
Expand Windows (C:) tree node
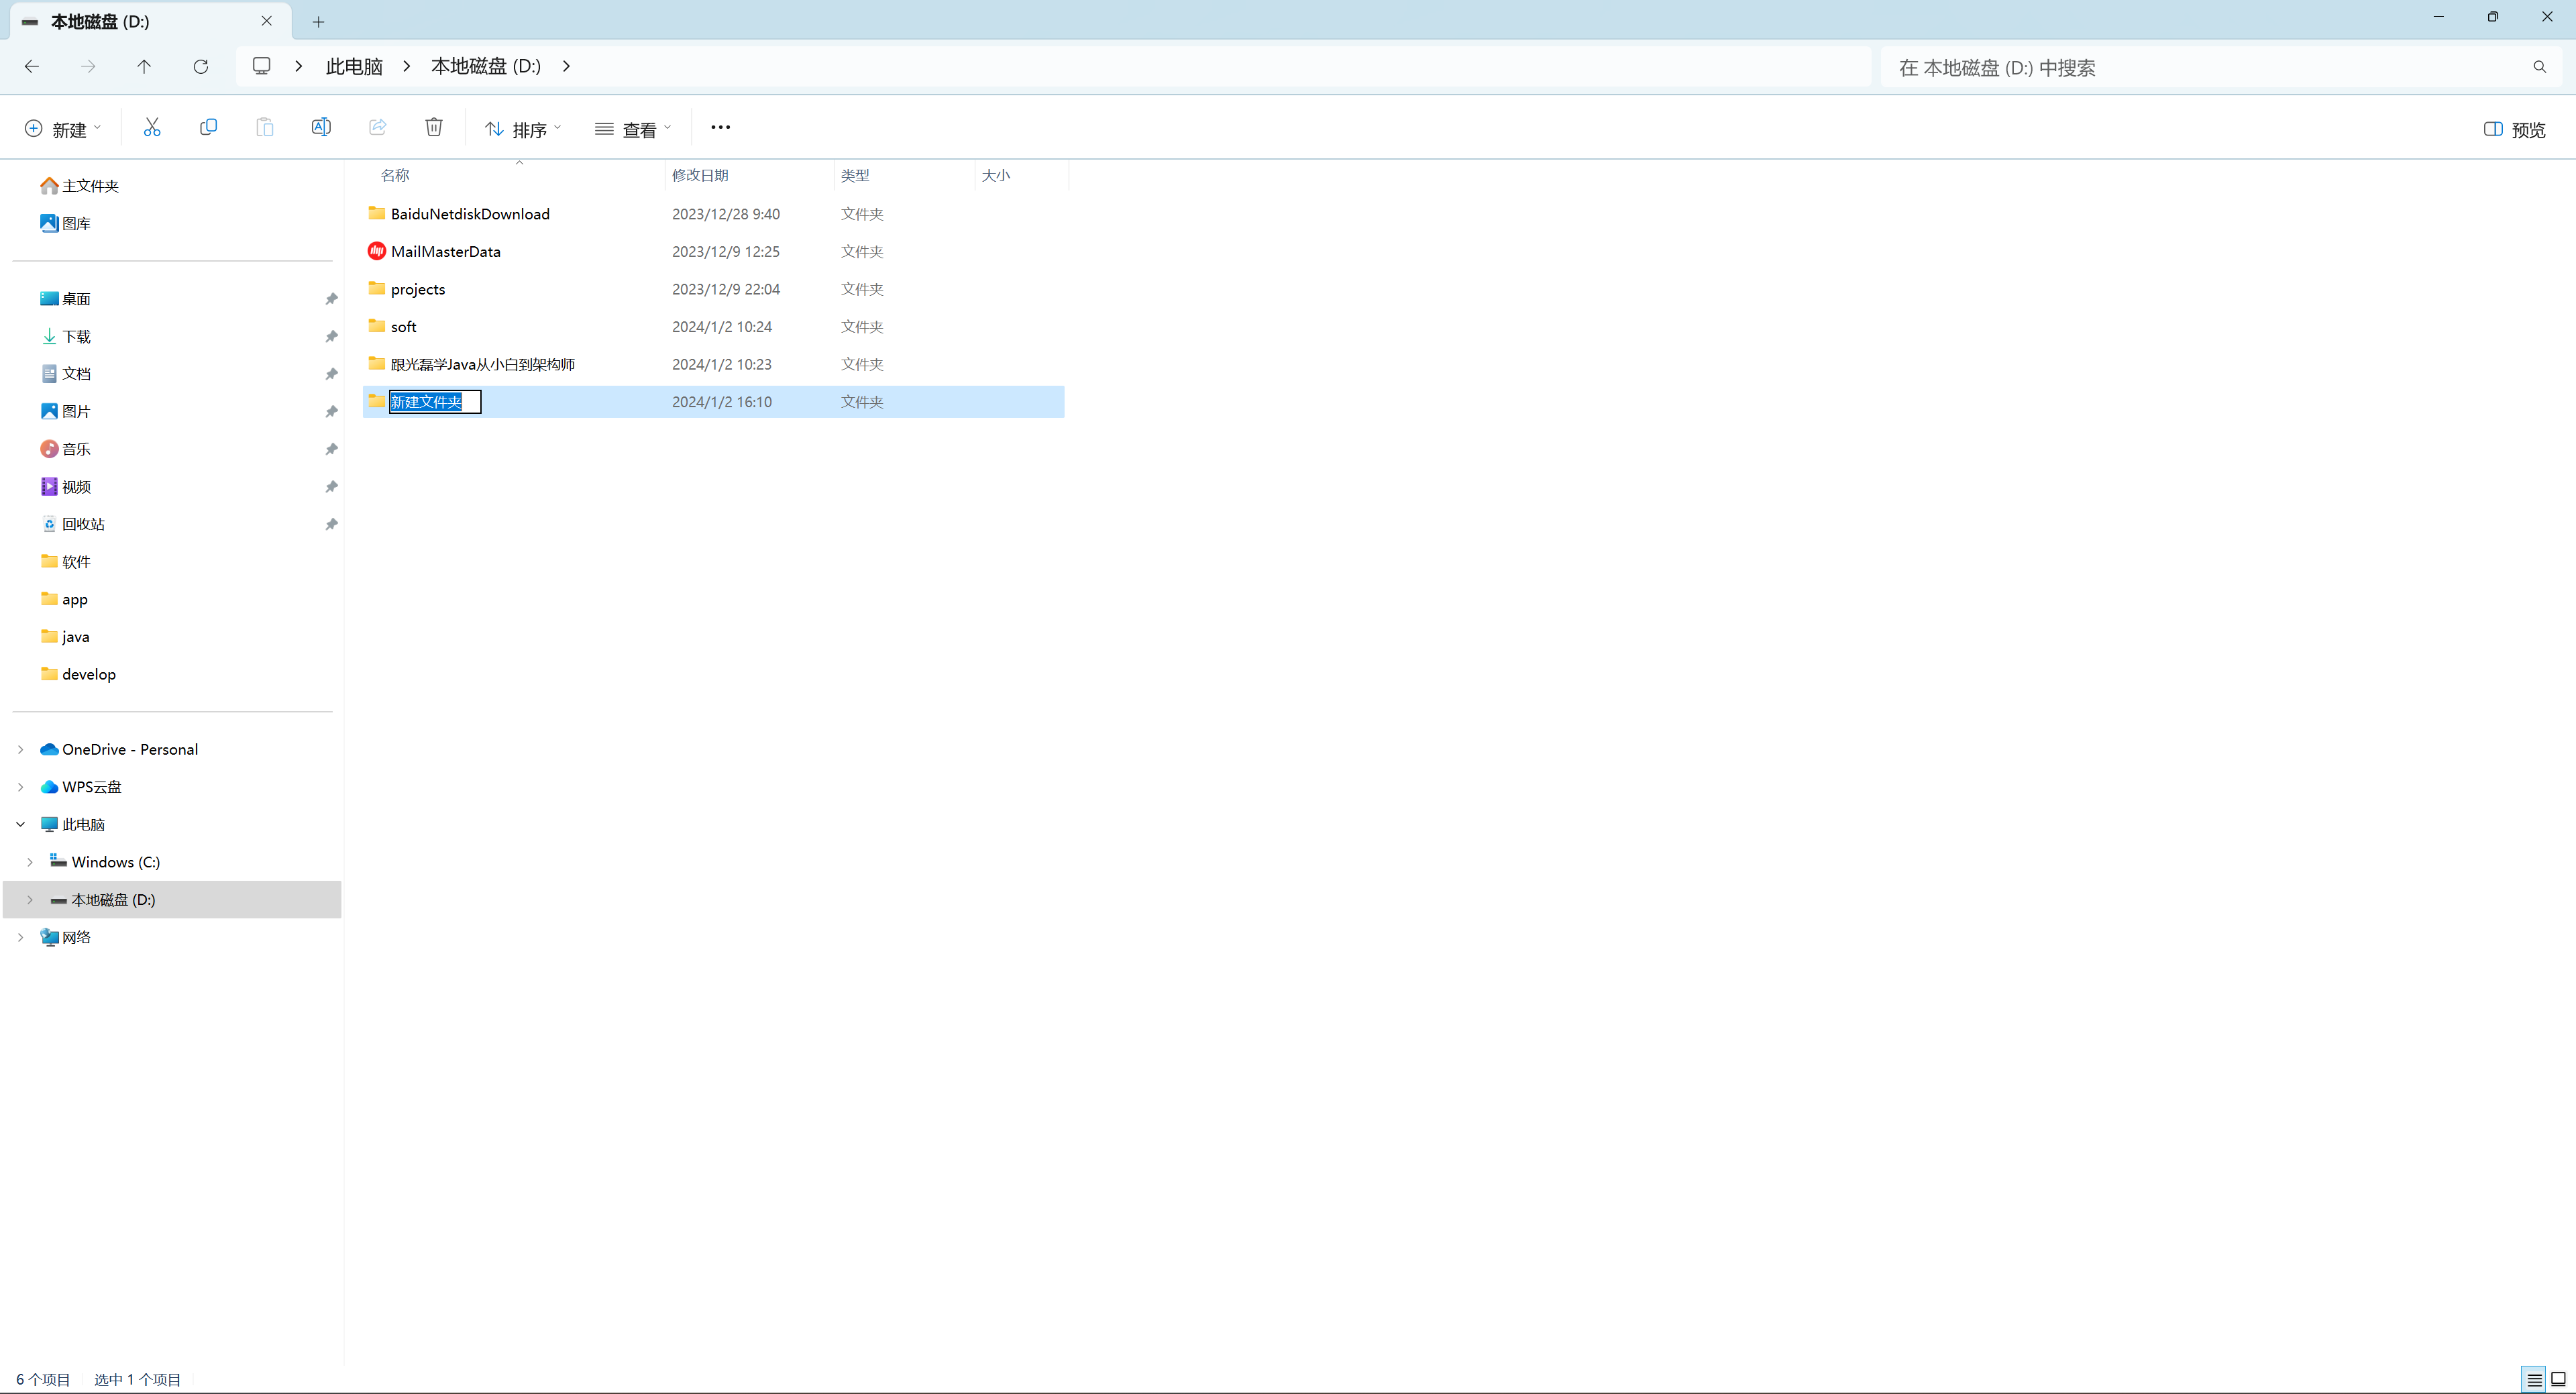click(x=30, y=862)
